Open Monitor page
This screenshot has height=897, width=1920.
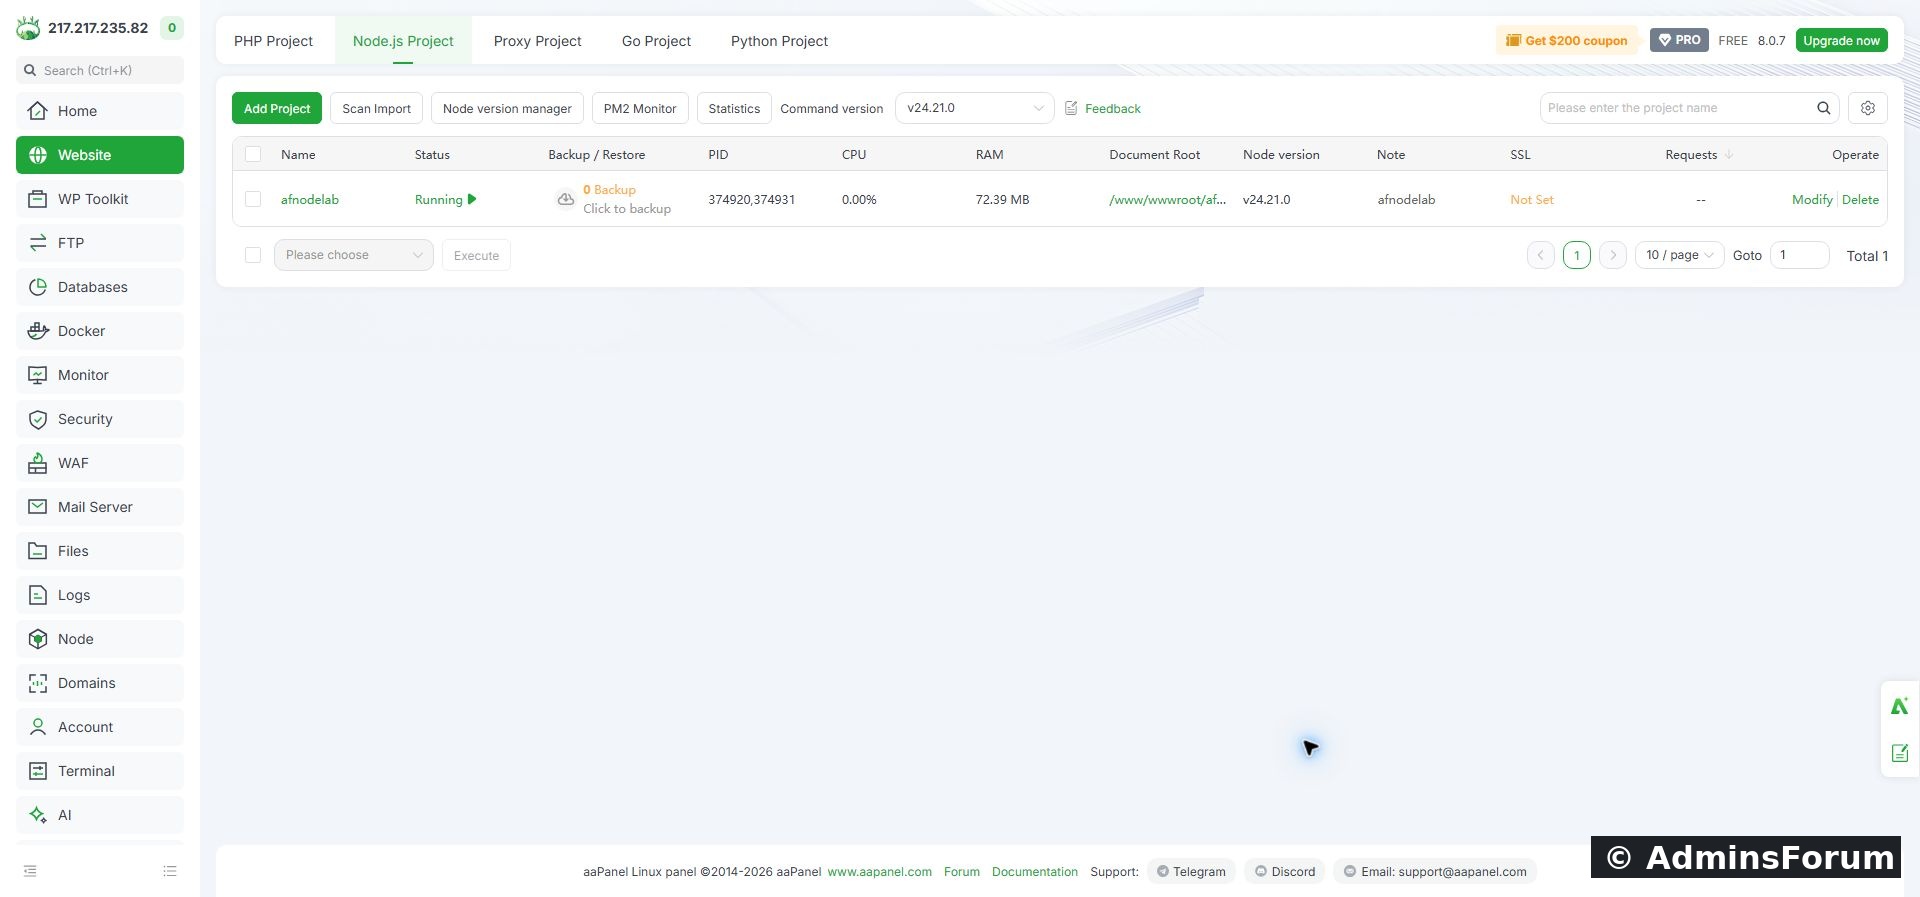(x=100, y=375)
